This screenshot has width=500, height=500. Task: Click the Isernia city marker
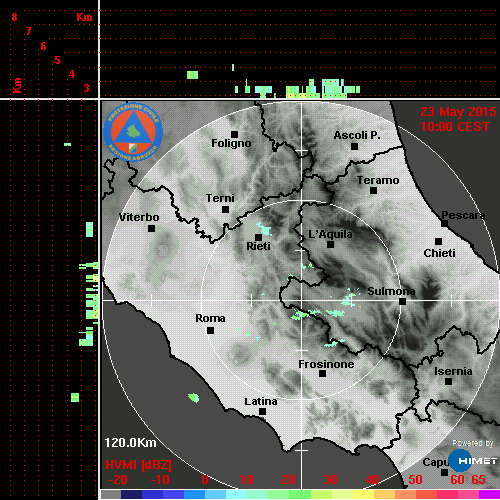[x=449, y=381]
